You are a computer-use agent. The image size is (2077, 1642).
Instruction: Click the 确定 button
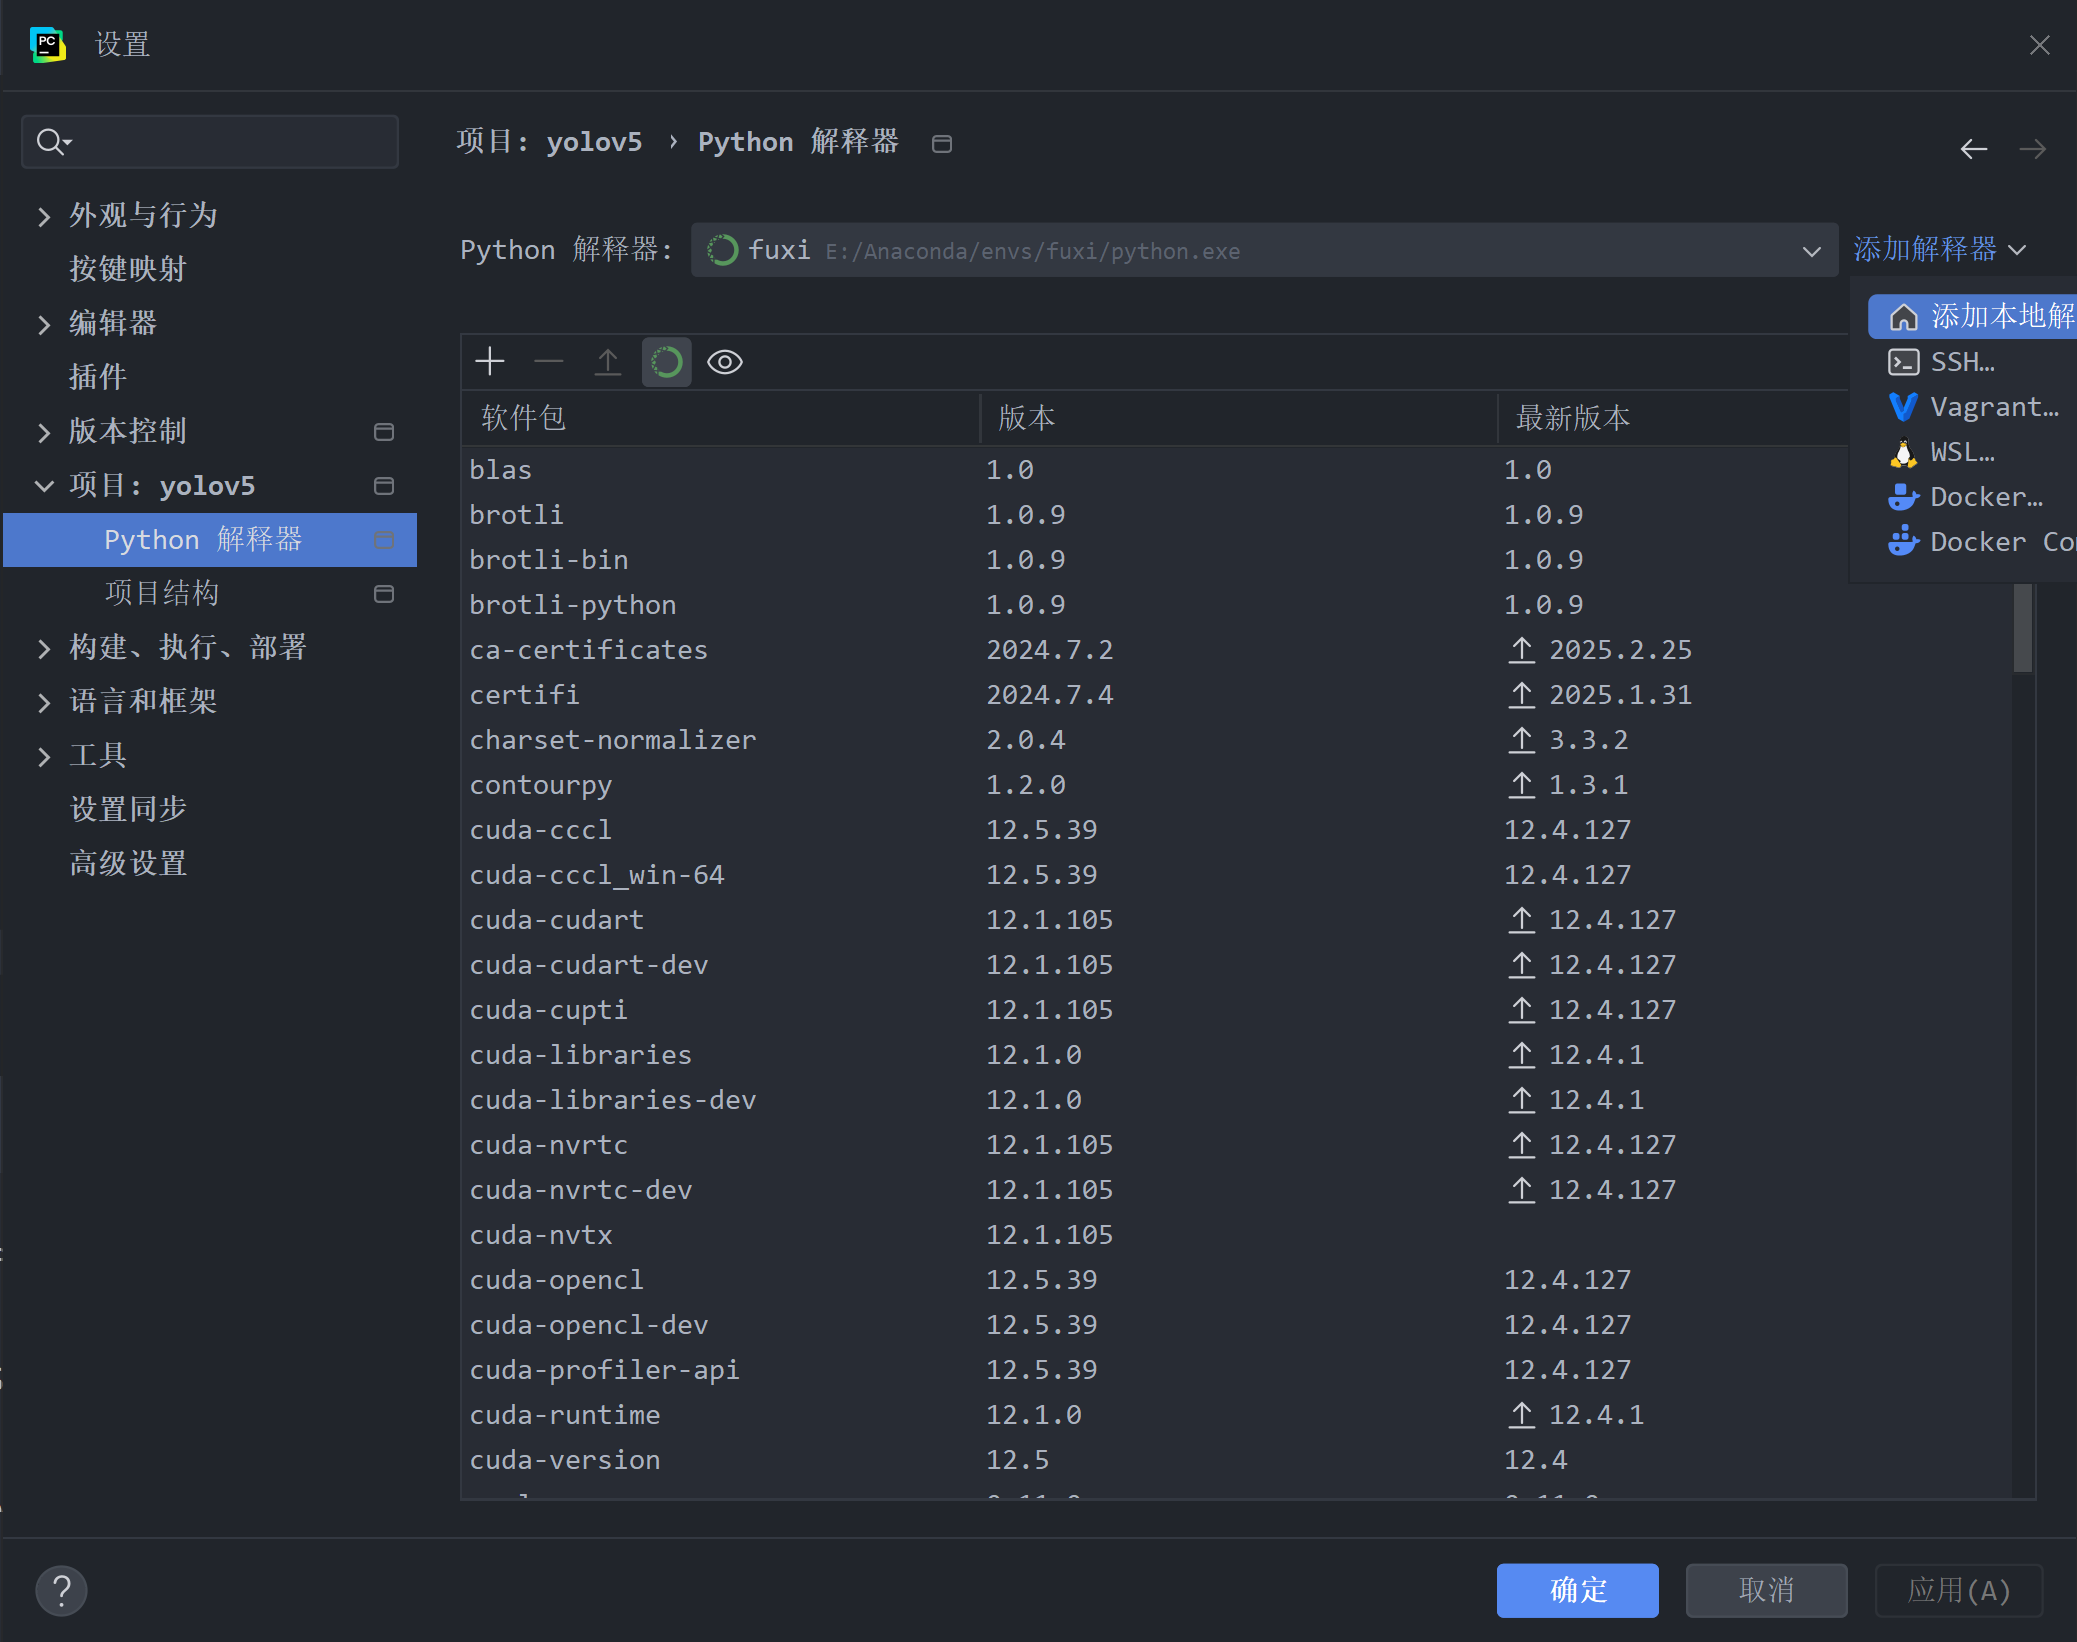(x=1577, y=1590)
